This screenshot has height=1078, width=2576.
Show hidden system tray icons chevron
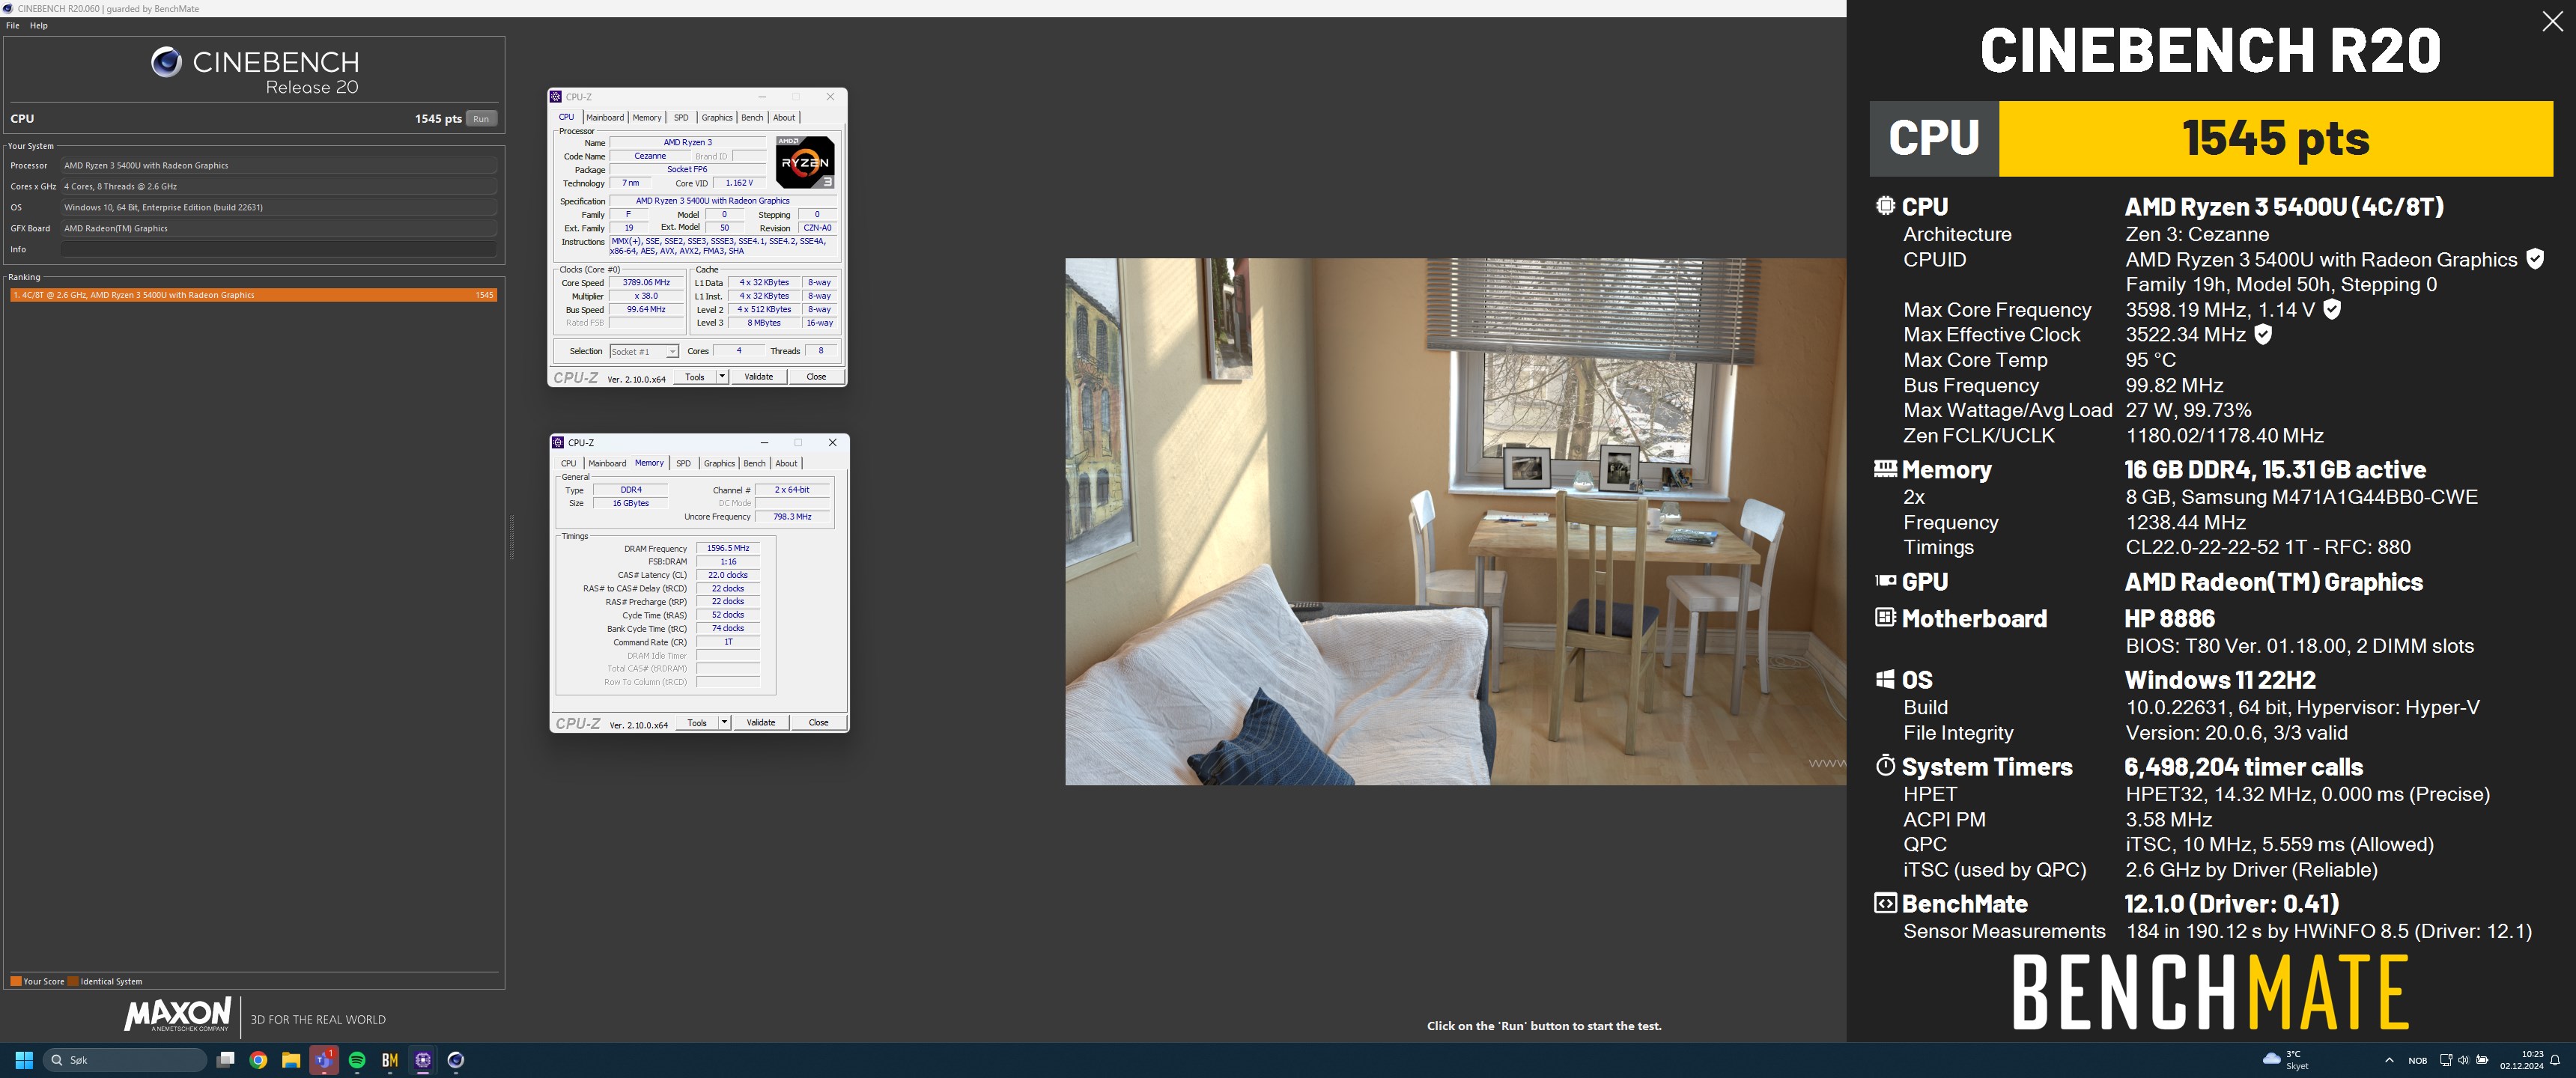[2389, 1060]
